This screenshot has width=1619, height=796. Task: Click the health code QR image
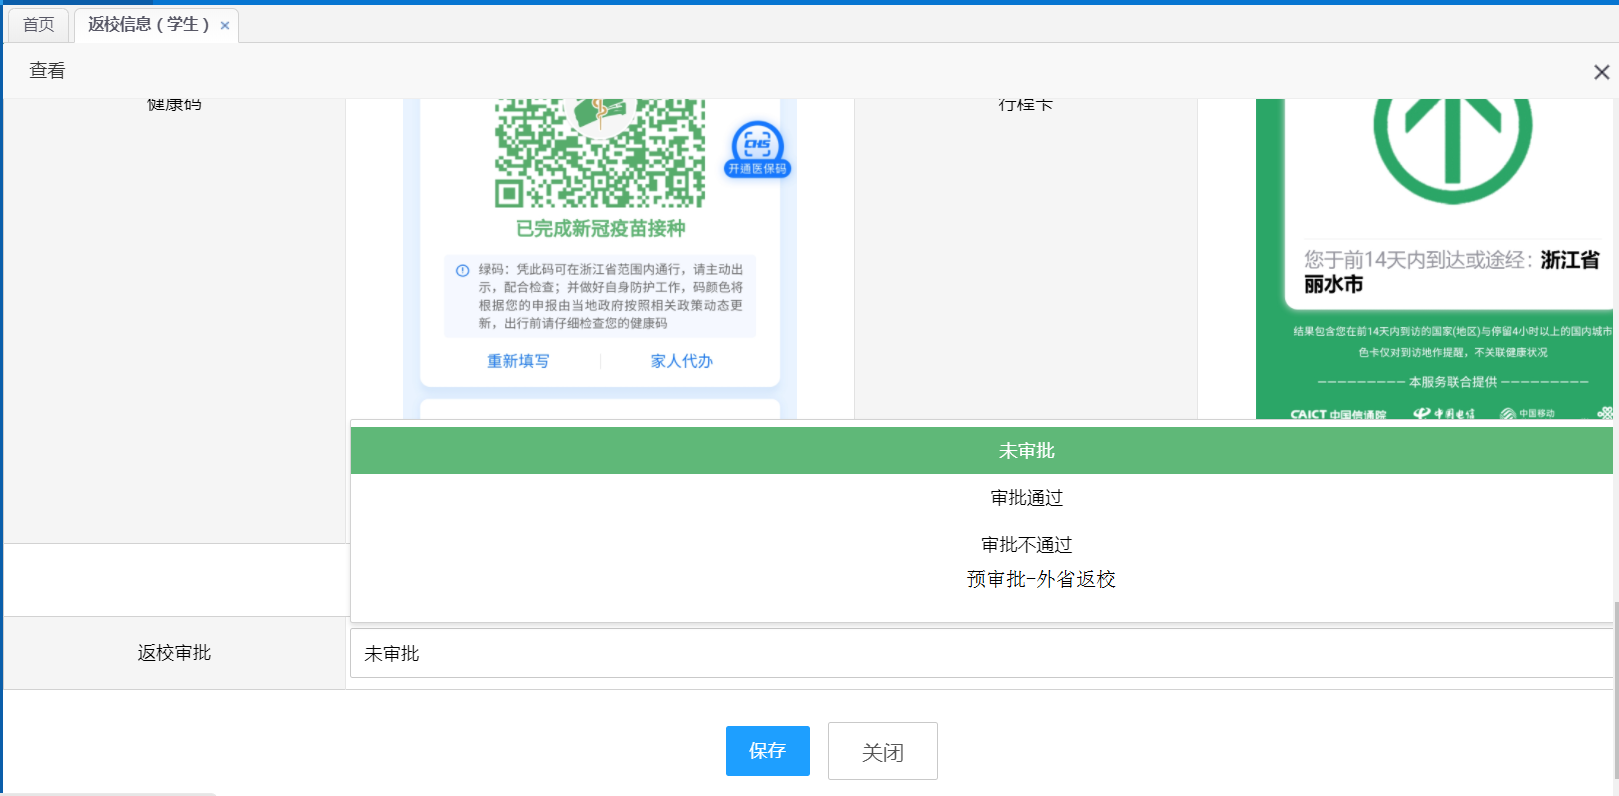pyautogui.click(x=600, y=153)
